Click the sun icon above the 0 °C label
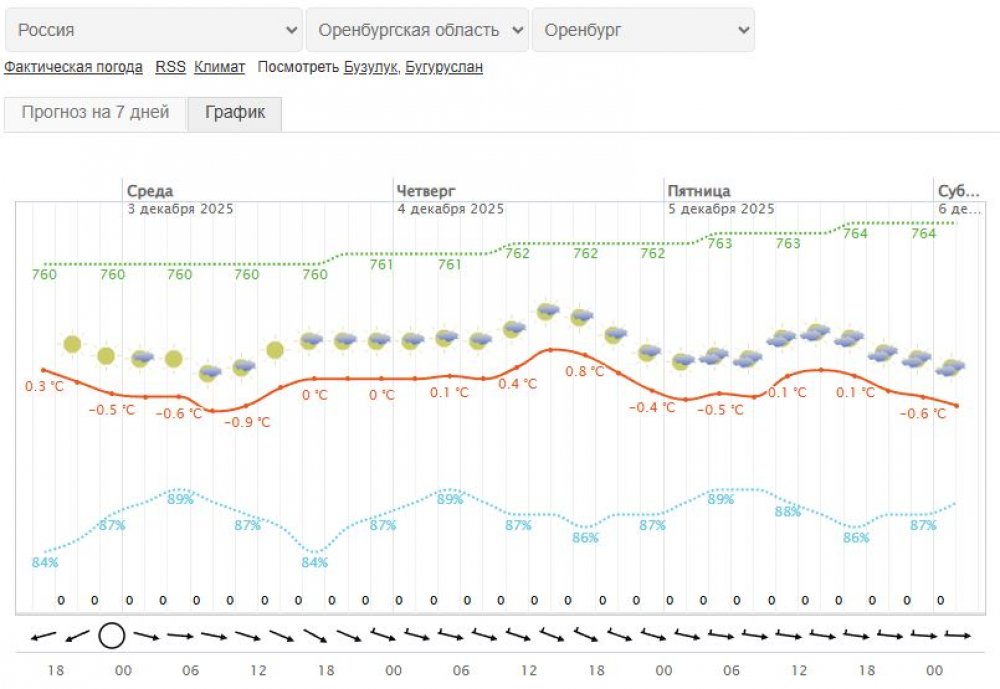Screen dimensions: 1000x689 click(275, 349)
